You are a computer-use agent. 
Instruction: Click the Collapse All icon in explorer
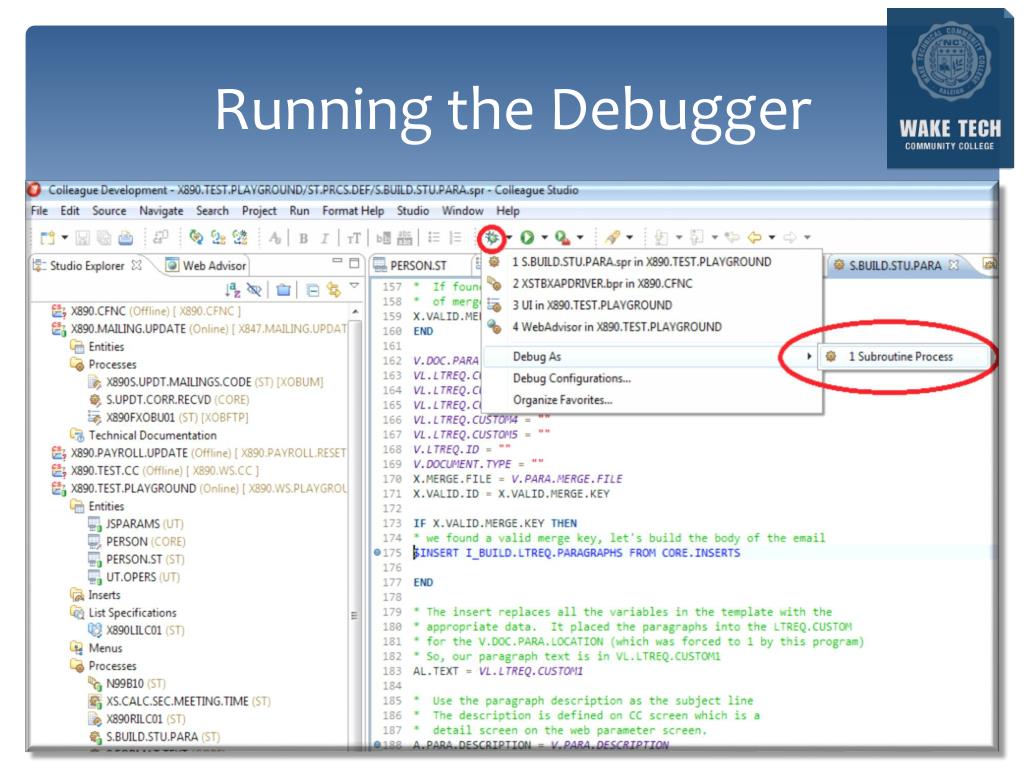click(x=313, y=289)
